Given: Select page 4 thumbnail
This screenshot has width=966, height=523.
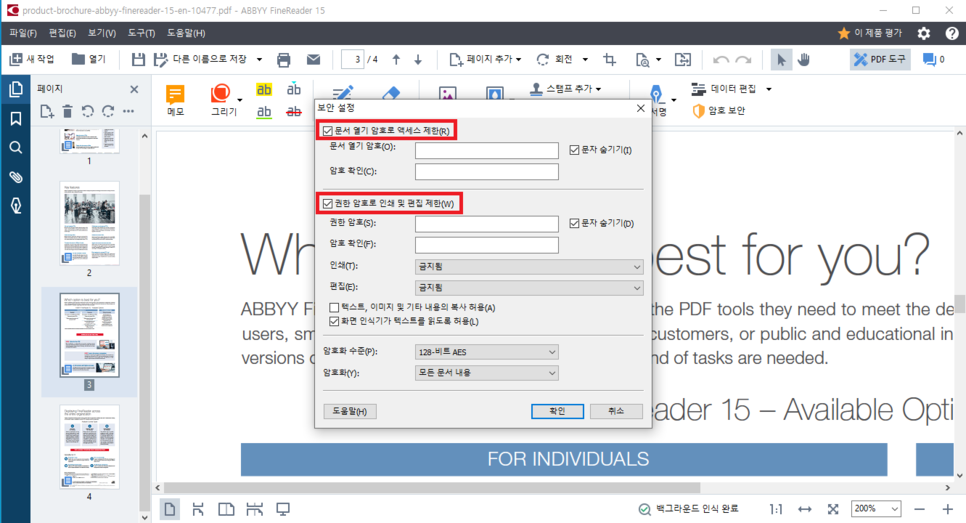Looking at the screenshot, I should tap(89, 447).
